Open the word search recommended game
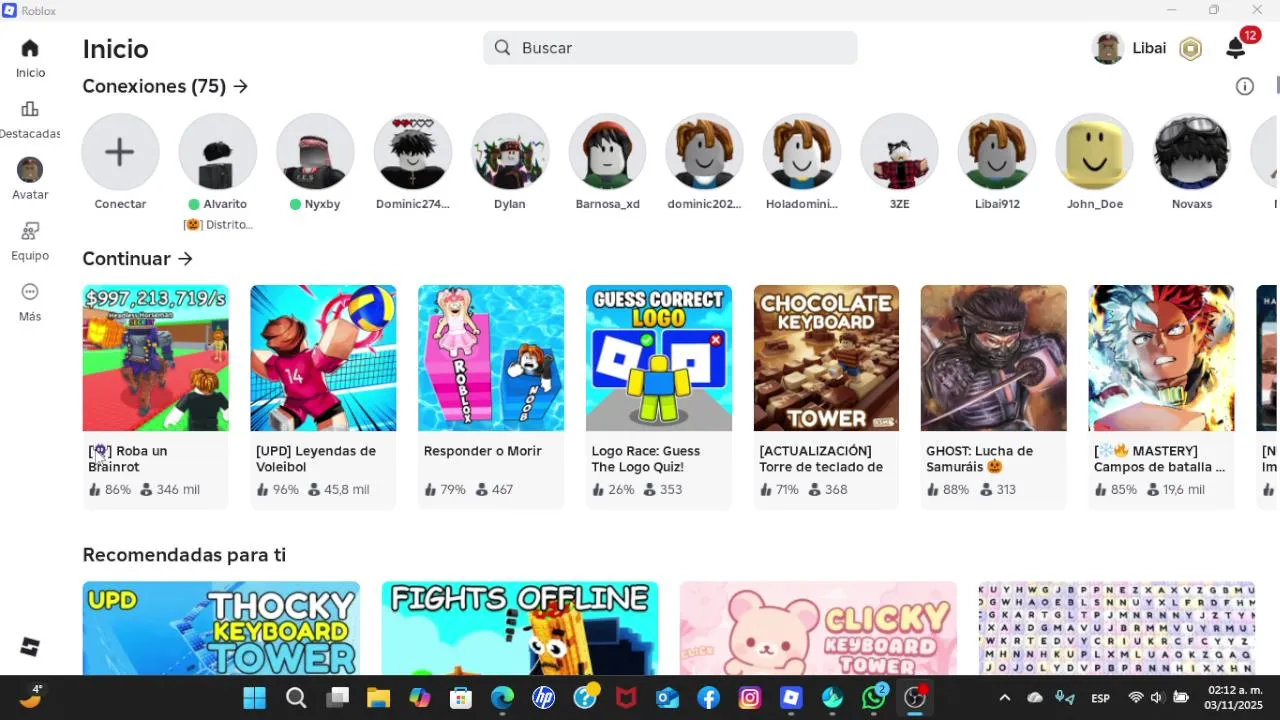Screen dimensions: 1280x720 1117,628
